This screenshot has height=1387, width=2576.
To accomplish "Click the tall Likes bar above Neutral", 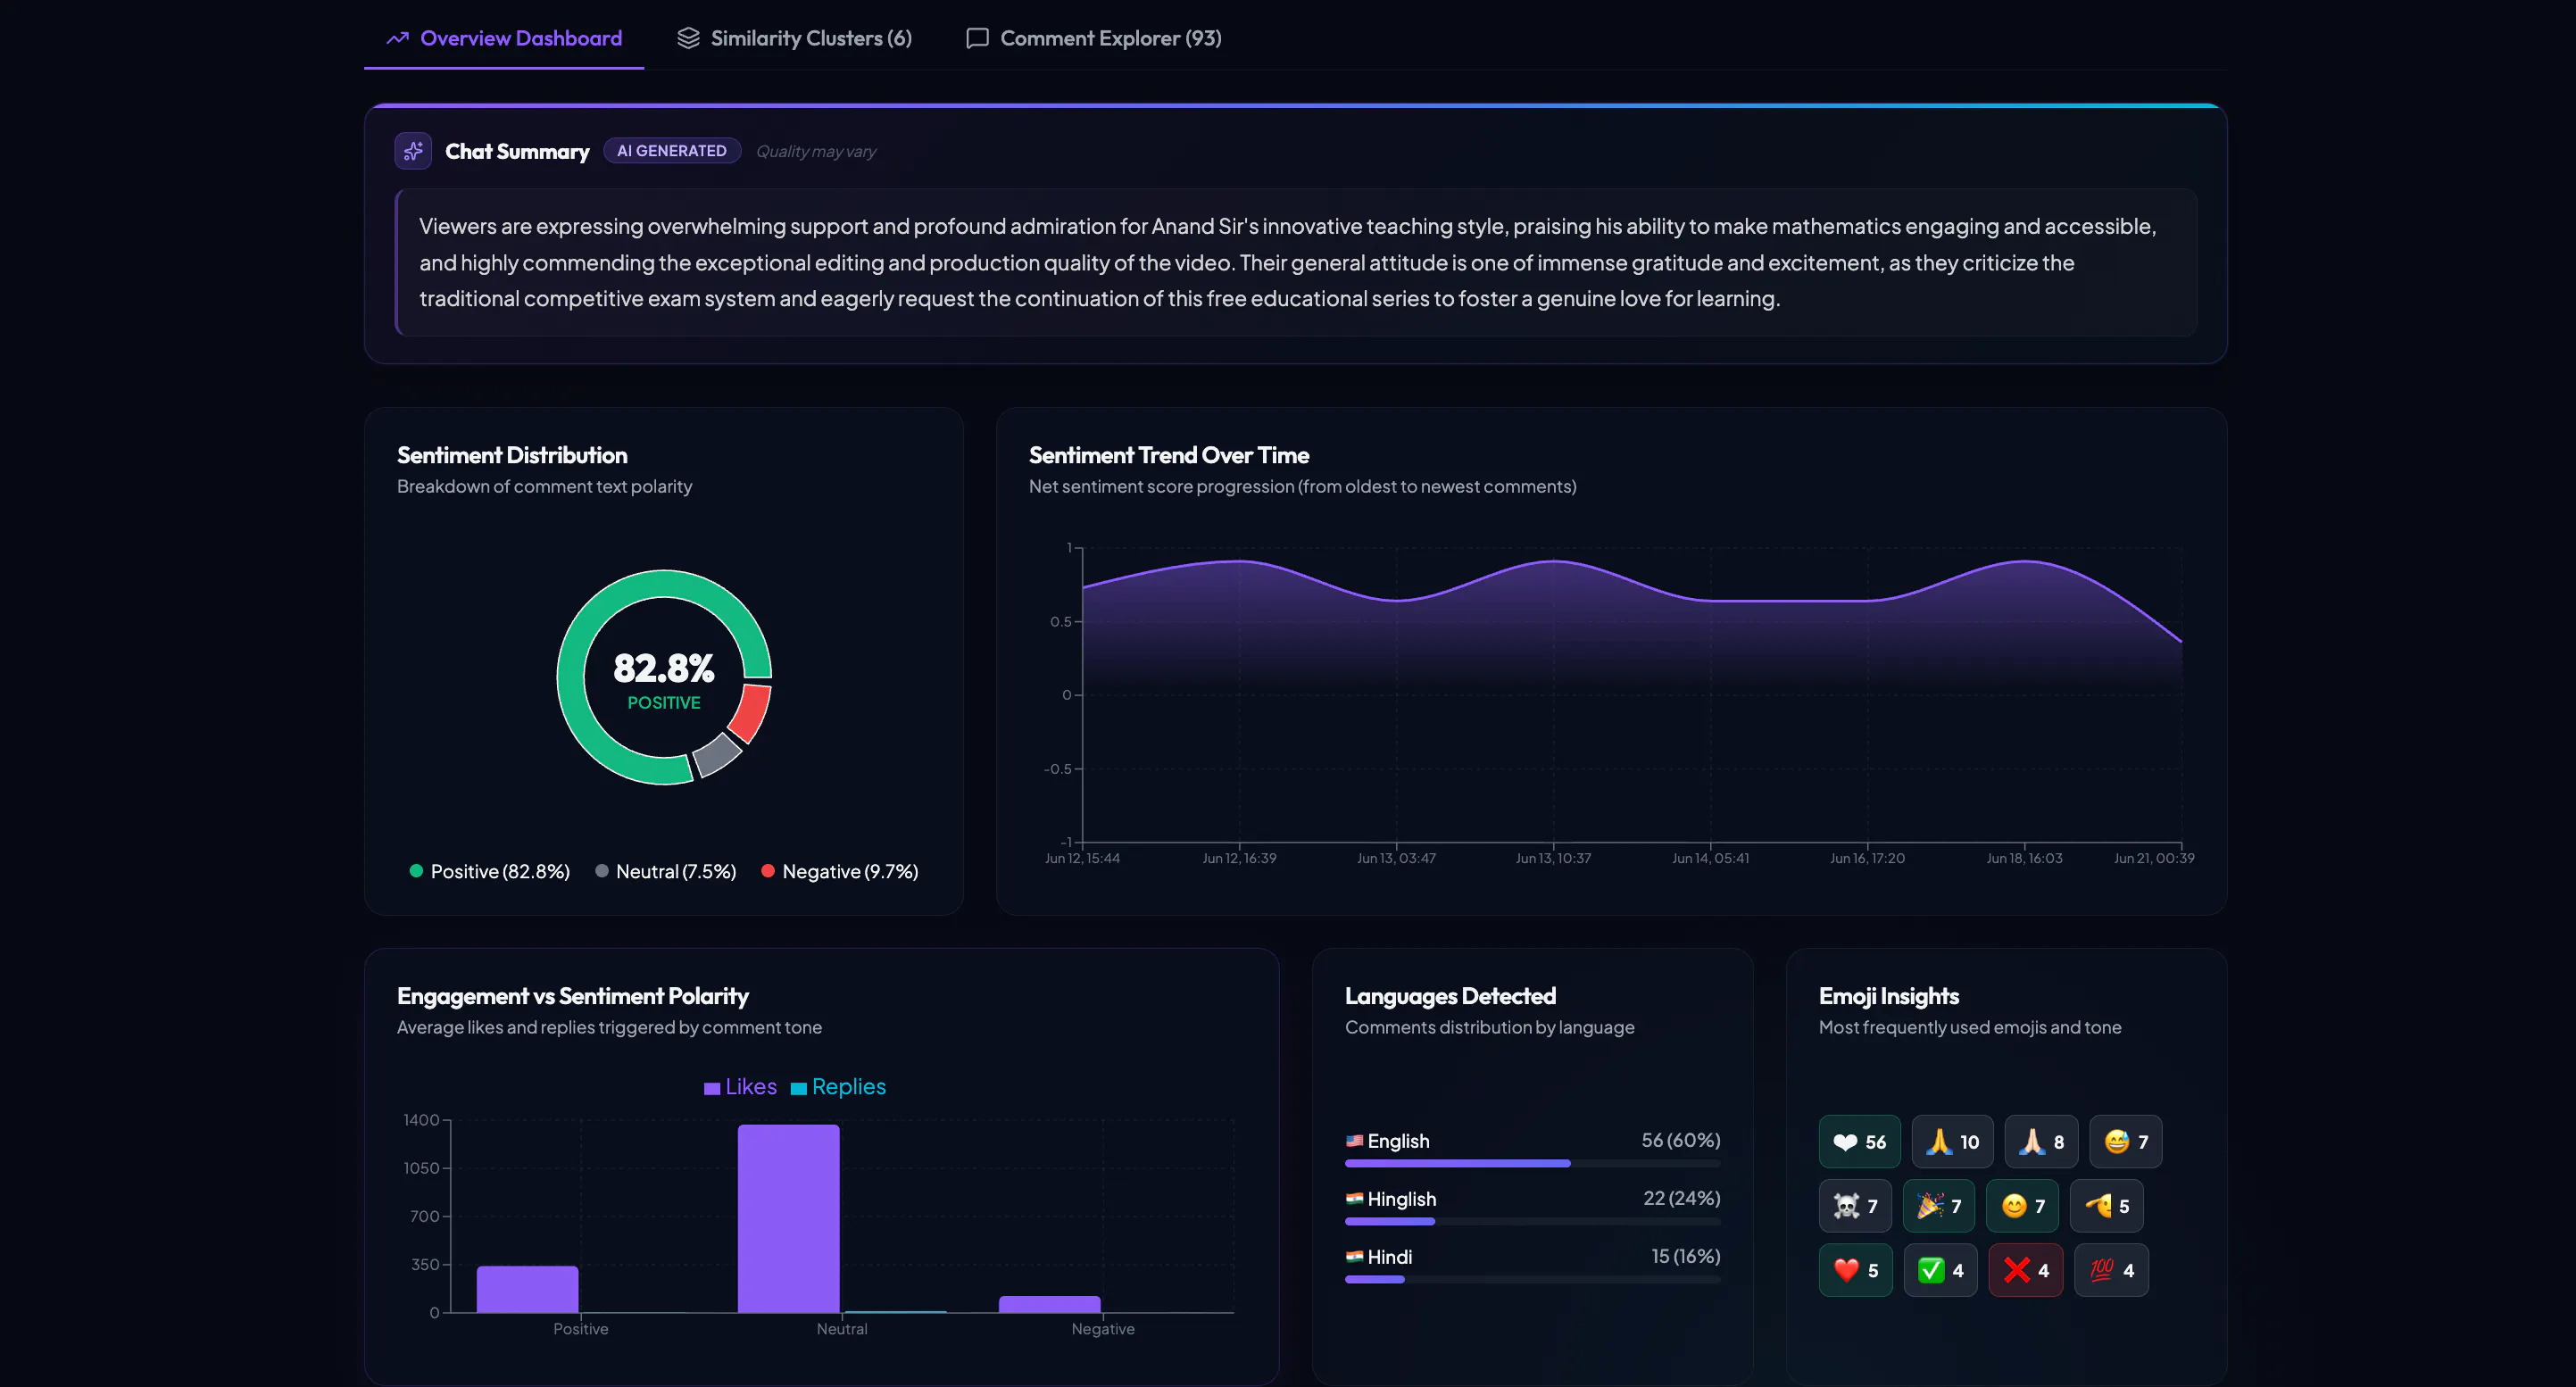I will point(788,1218).
